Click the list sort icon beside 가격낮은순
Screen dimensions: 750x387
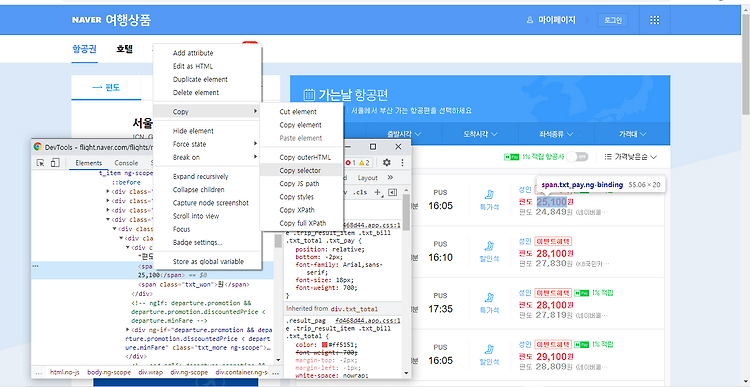coord(608,156)
